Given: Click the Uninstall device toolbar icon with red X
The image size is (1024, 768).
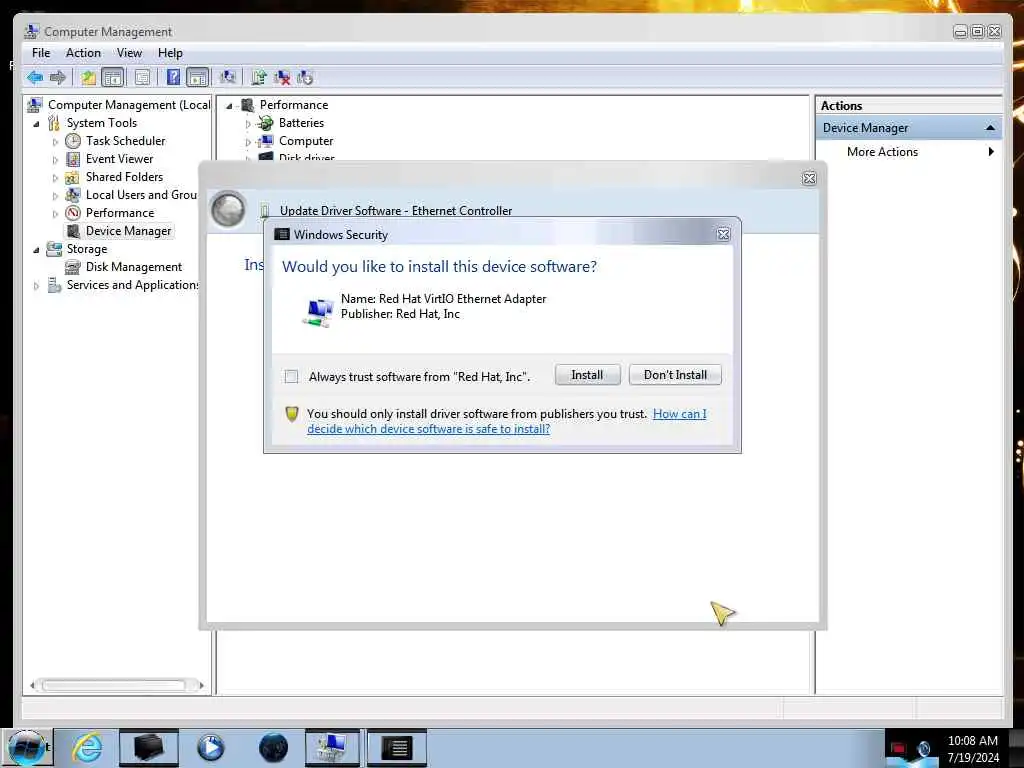Looking at the screenshot, I should tap(282, 78).
